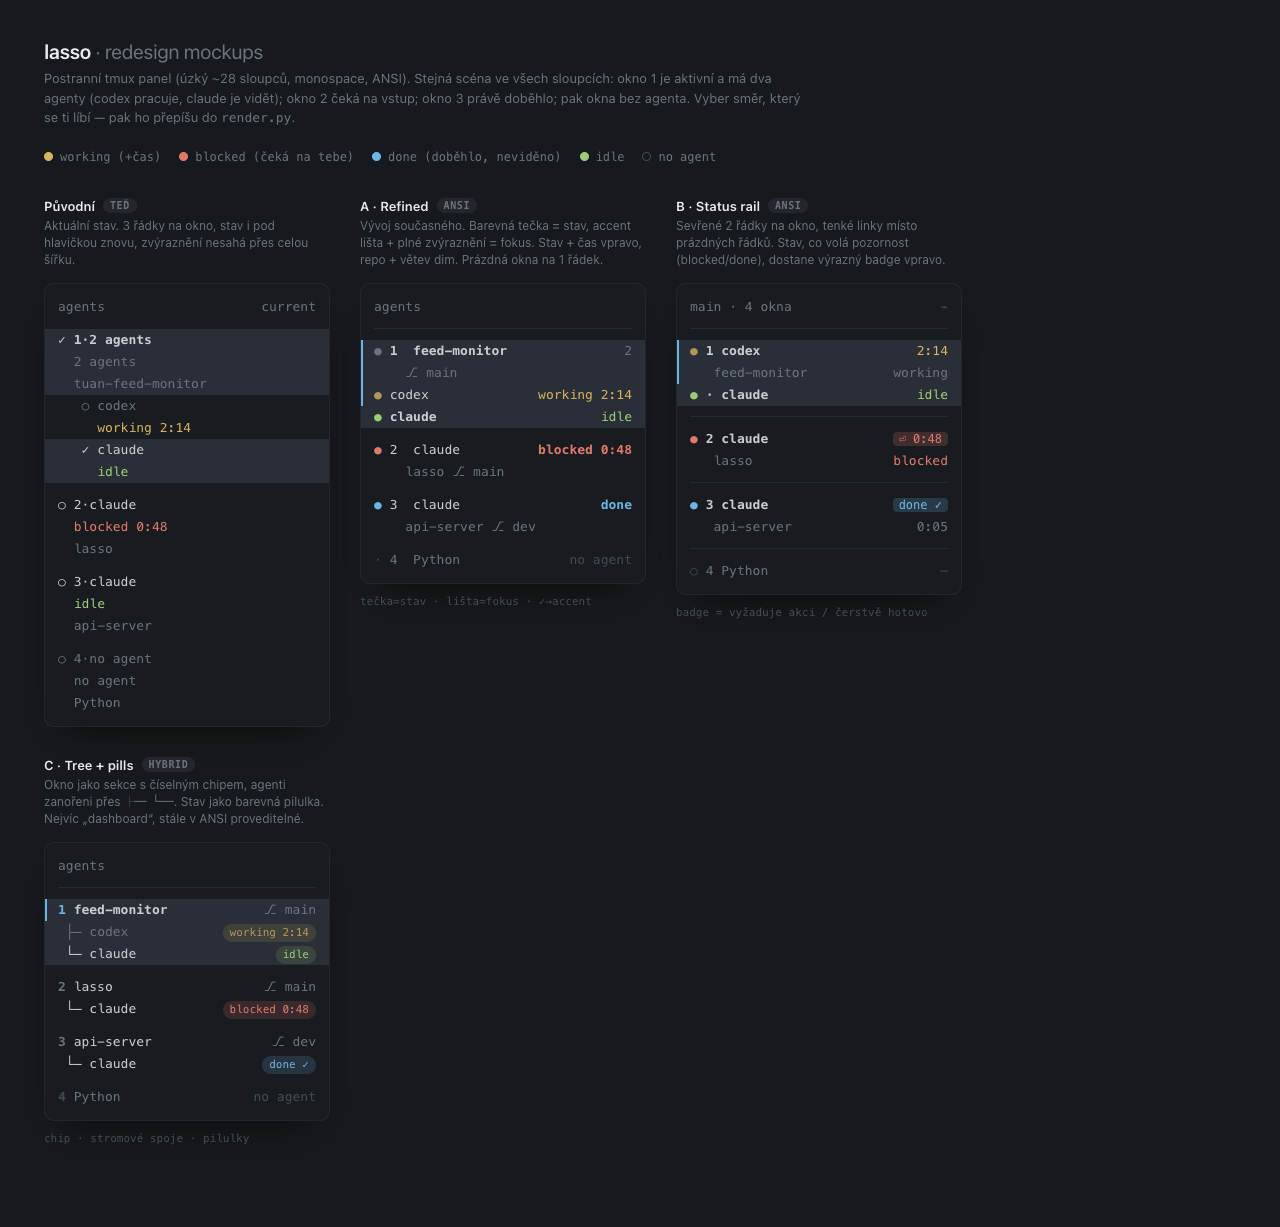Viewport: 1280px width, 1227px height.
Task: Click the TEĎ badge next to Původní
Action: (120, 206)
